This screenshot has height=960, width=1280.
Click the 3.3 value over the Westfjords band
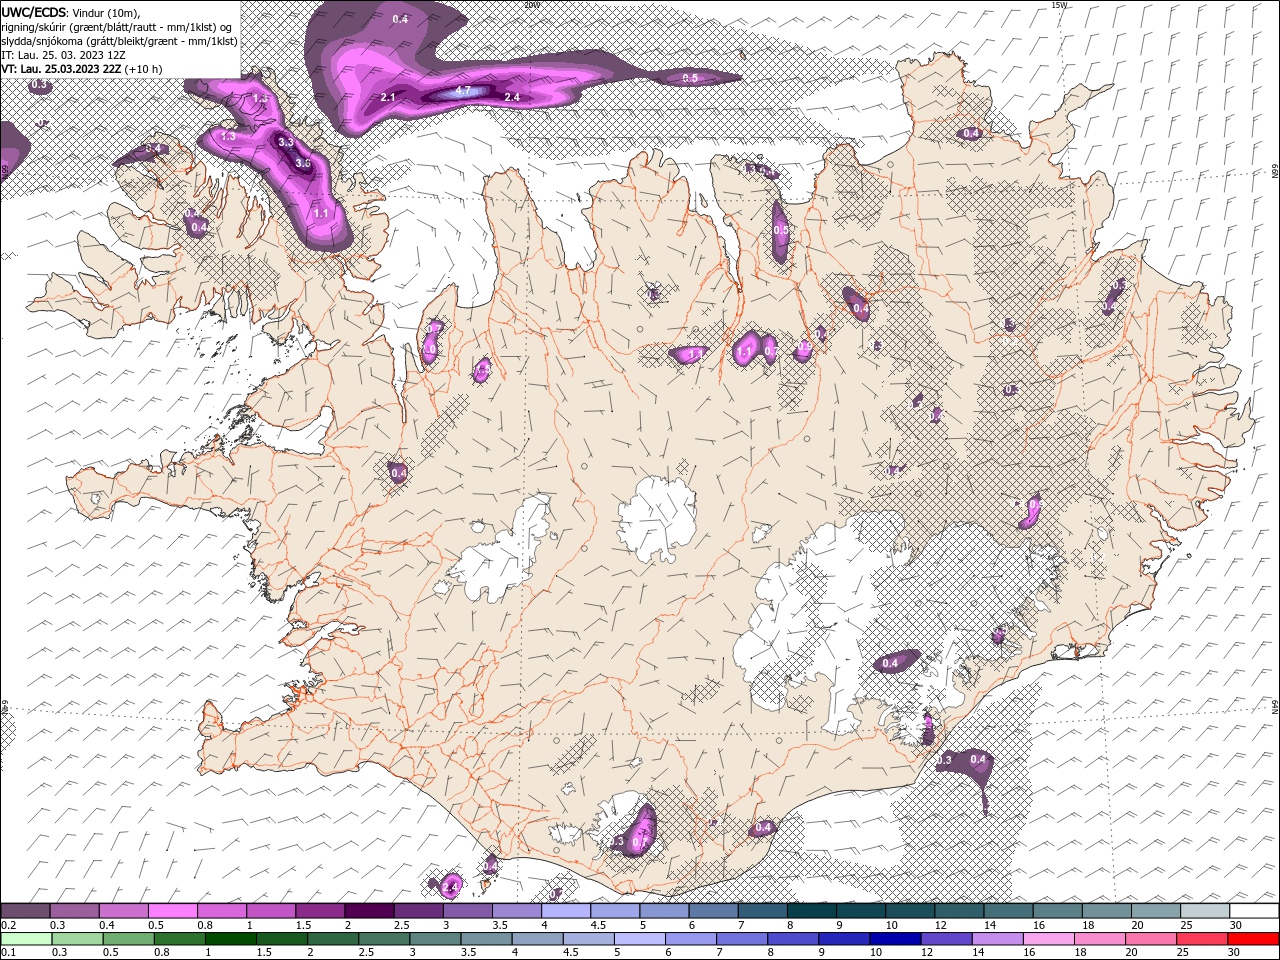[286, 142]
